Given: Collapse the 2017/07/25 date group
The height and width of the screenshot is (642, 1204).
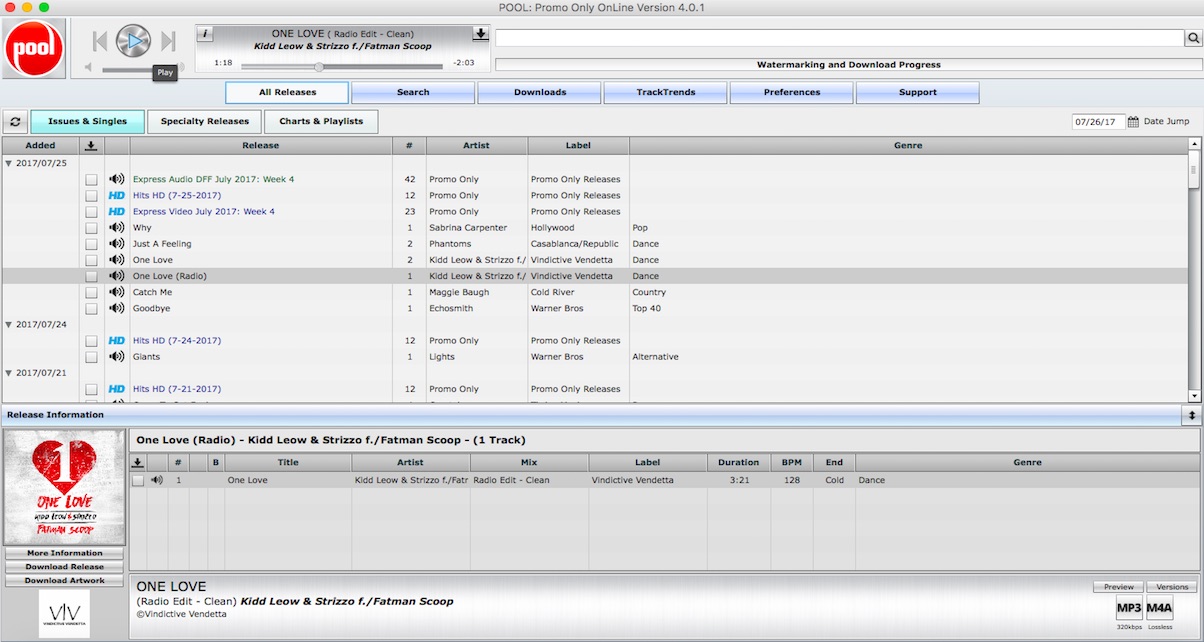Looking at the screenshot, I should tap(9, 163).
